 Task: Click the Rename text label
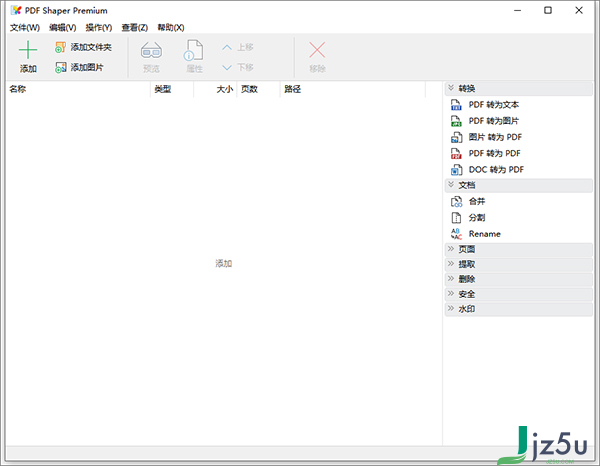click(484, 234)
